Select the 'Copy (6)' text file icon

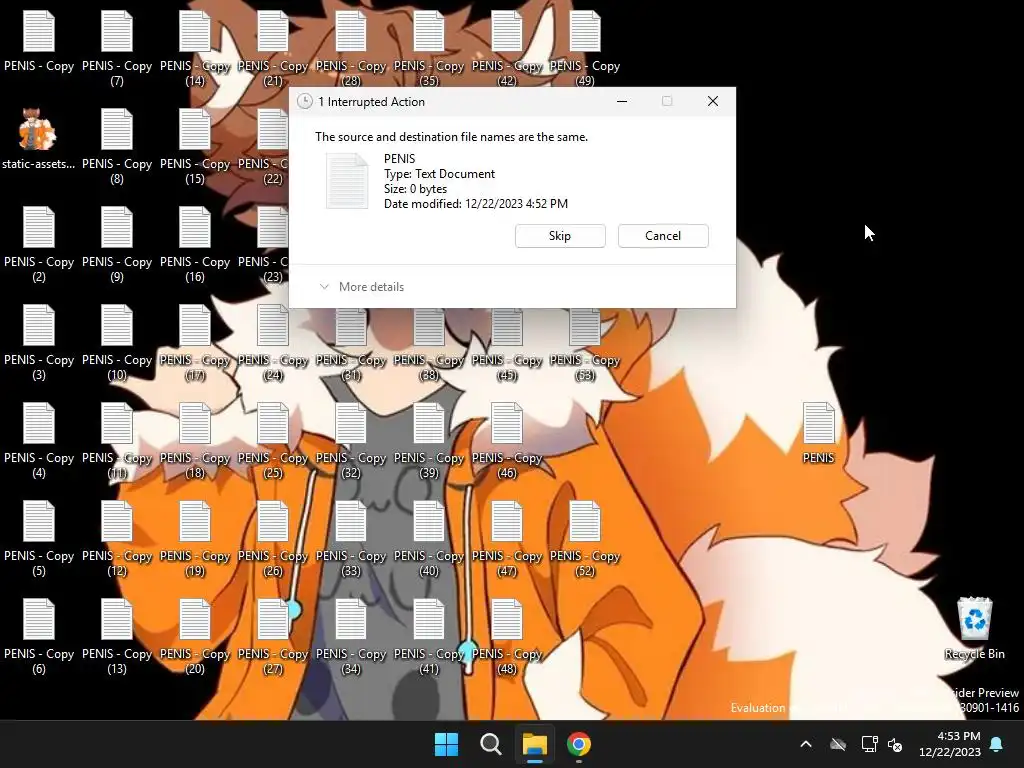(x=39, y=619)
